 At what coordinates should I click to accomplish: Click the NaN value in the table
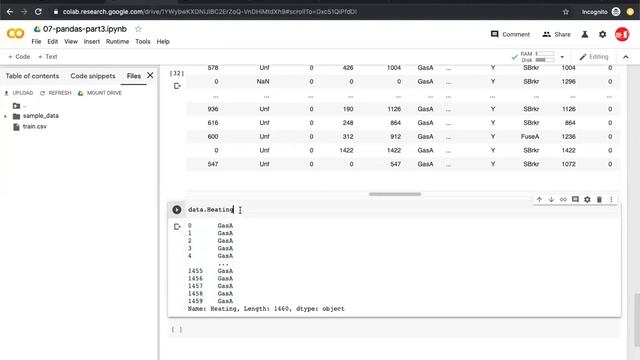263,82
